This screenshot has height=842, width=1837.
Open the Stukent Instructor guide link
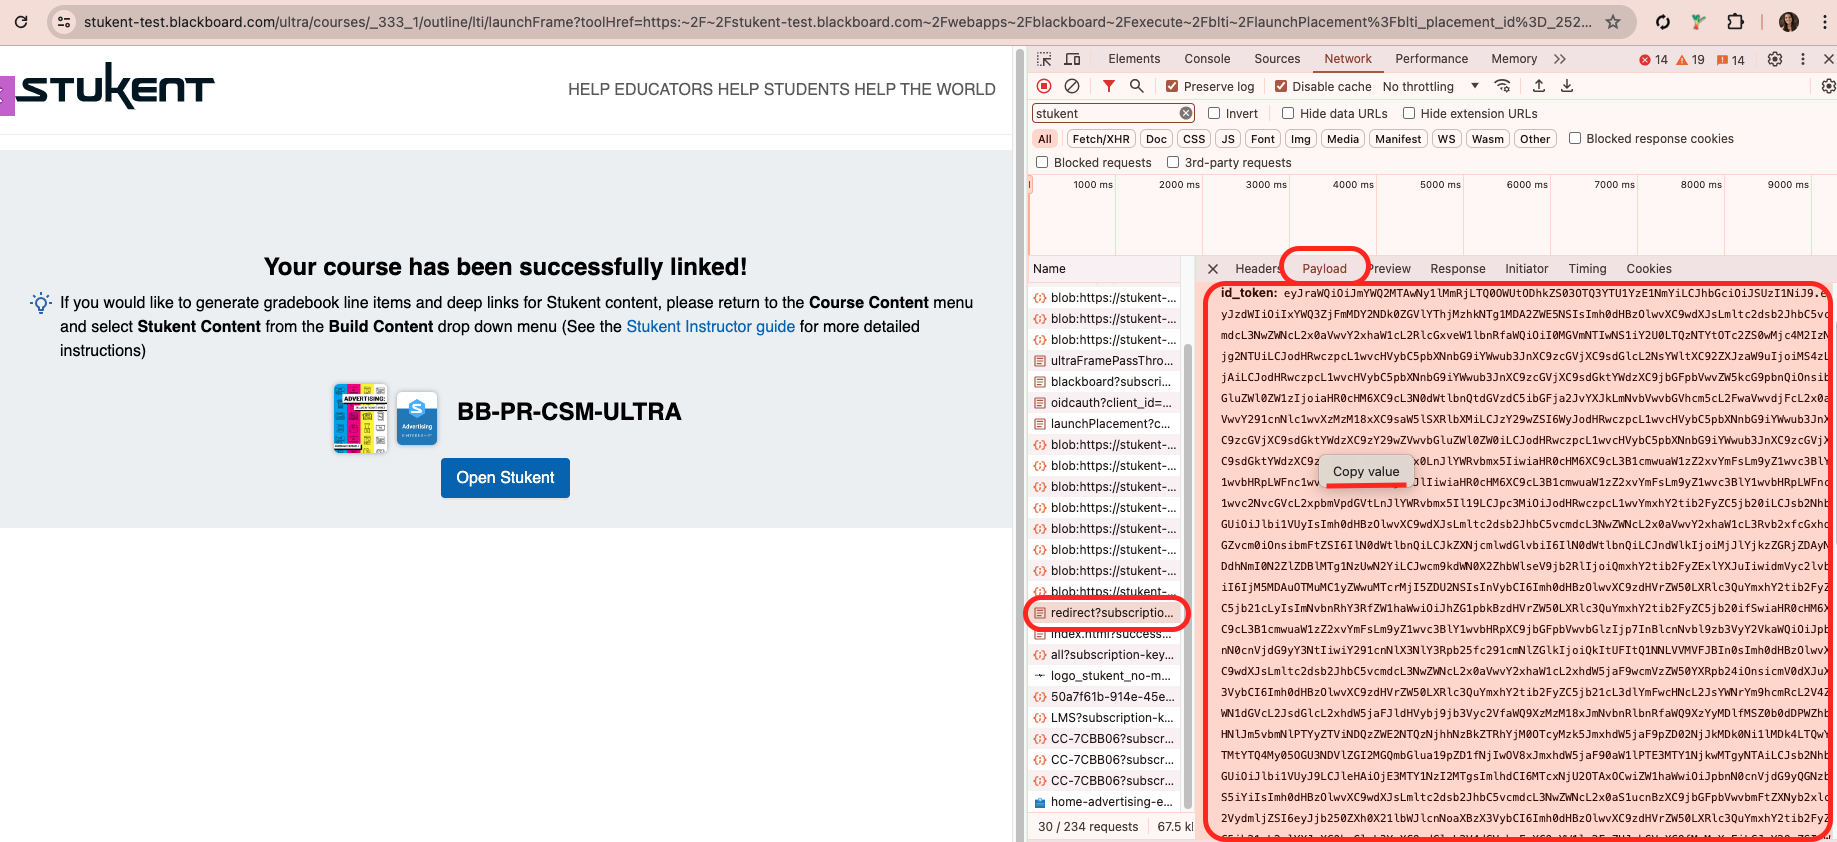[710, 326]
